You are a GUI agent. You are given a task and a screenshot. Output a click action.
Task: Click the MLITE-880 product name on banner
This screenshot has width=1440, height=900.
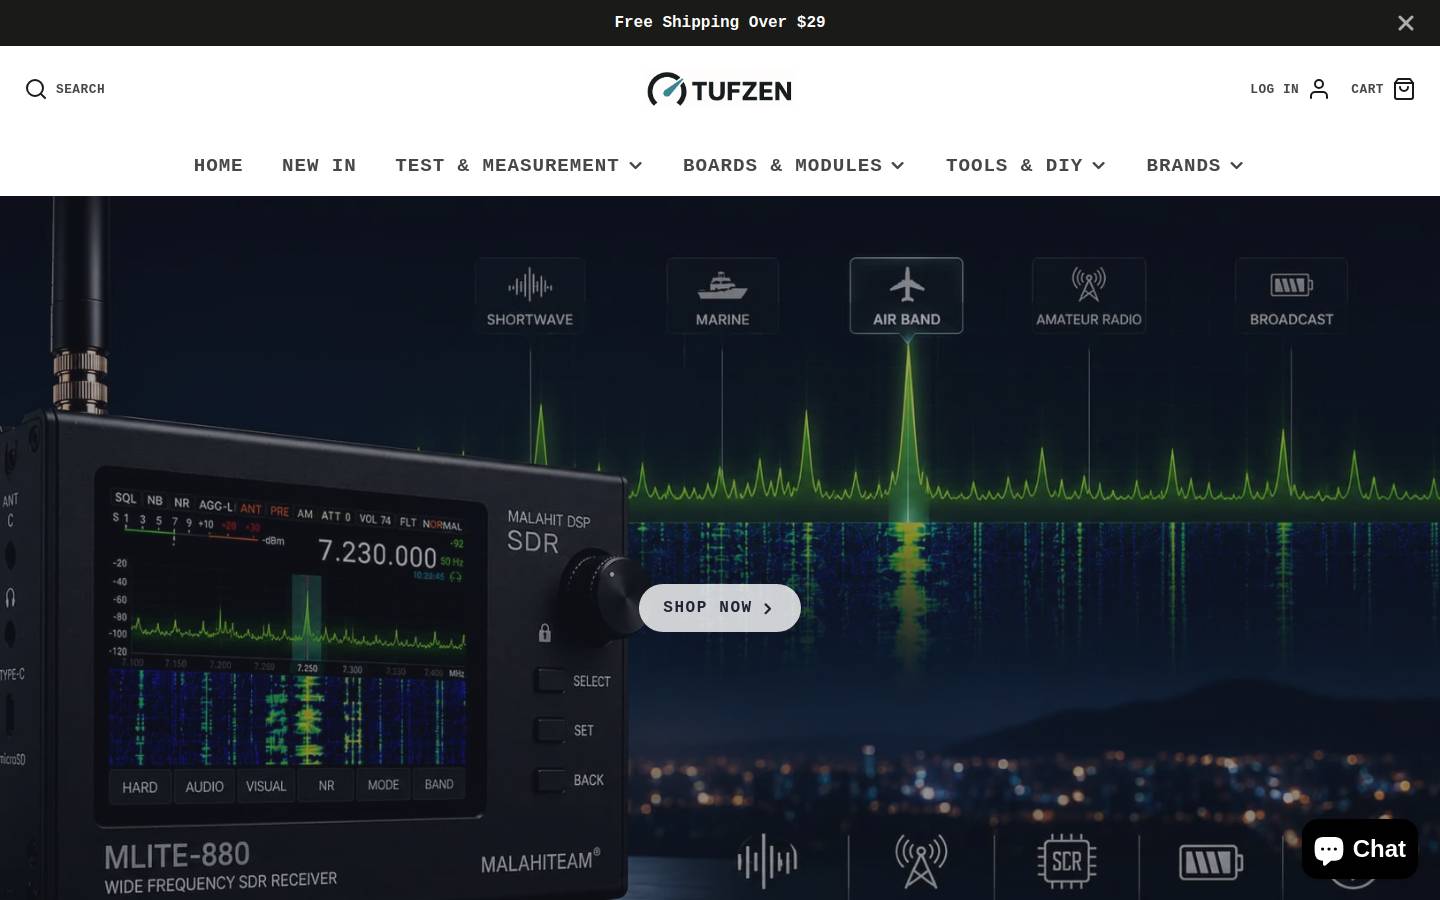pyautogui.click(x=177, y=856)
